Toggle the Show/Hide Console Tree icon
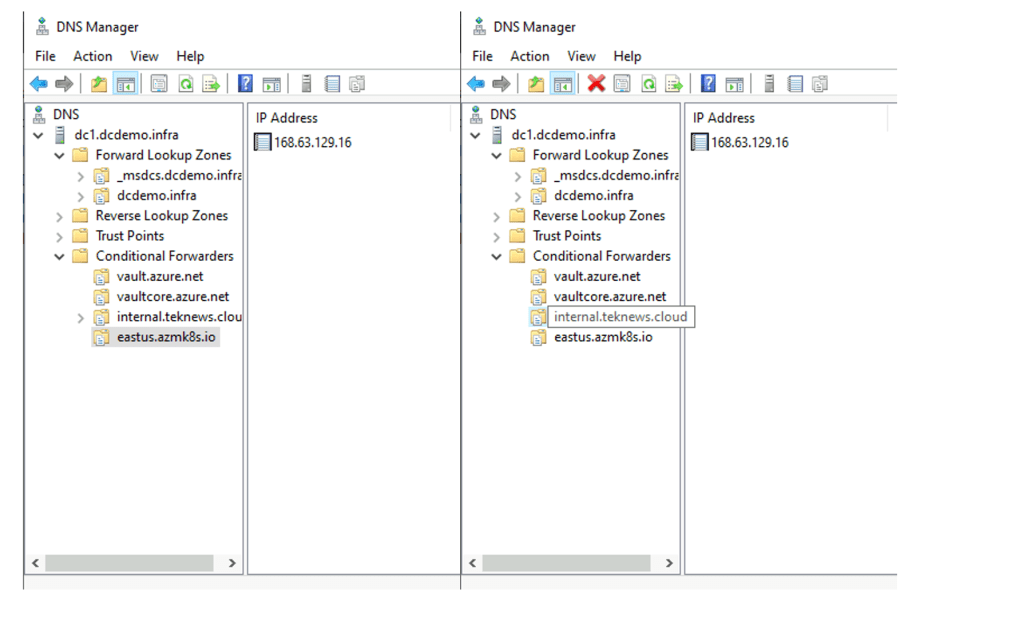The image size is (1023, 625). tap(124, 83)
